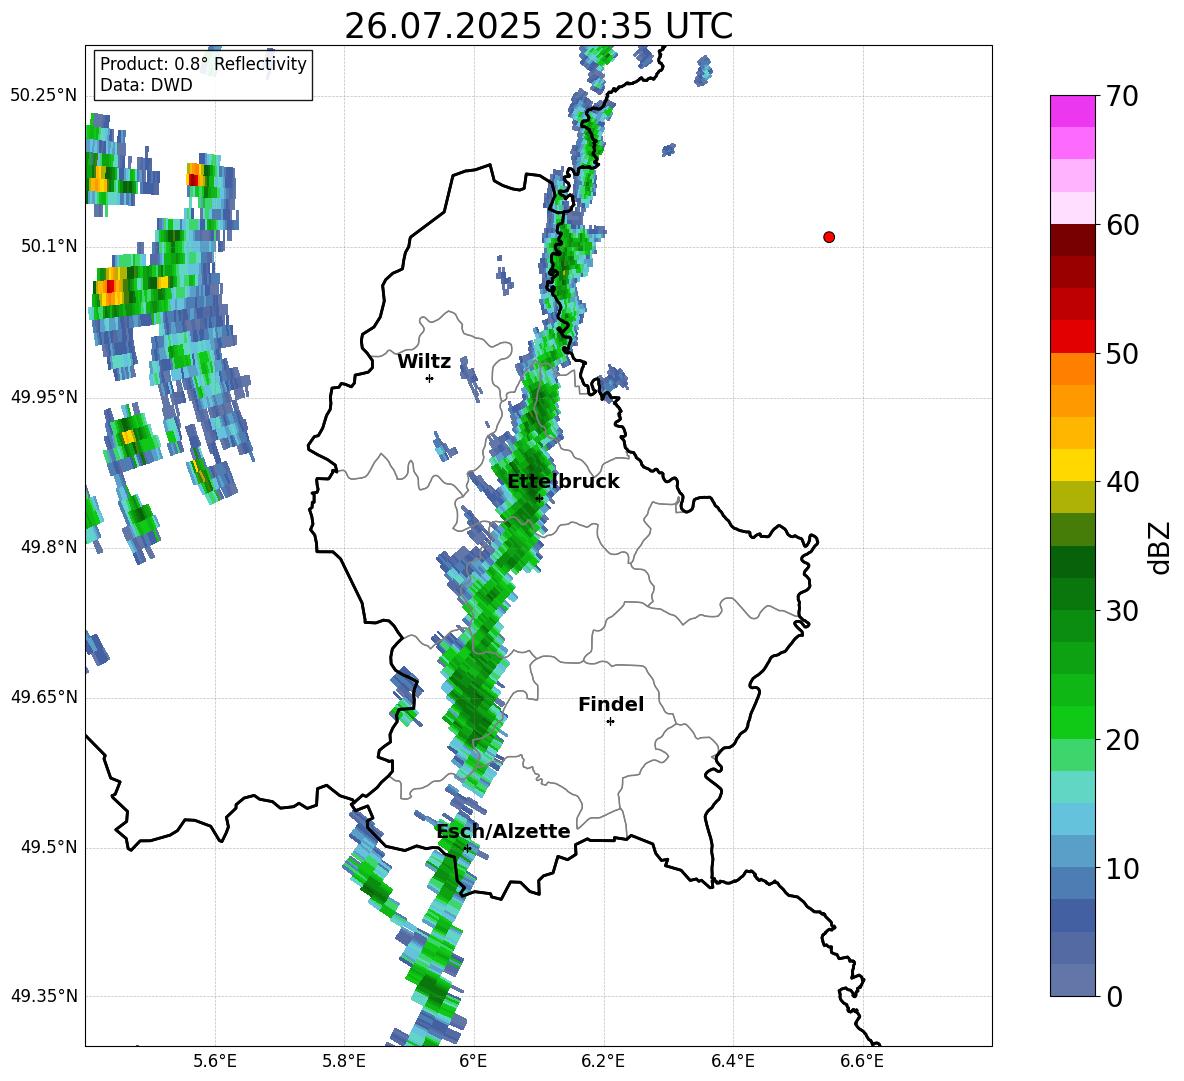The image size is (1184, 1081).
Task: Click the red dot marker east of Luxembourg
Action: coord(829,237)
